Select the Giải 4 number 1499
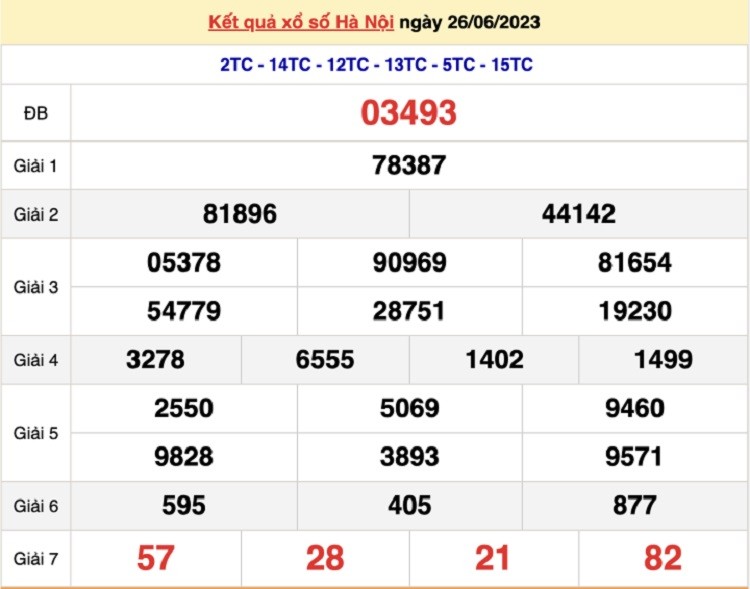Viewport: 750px width, 589px height. [663, 360]
